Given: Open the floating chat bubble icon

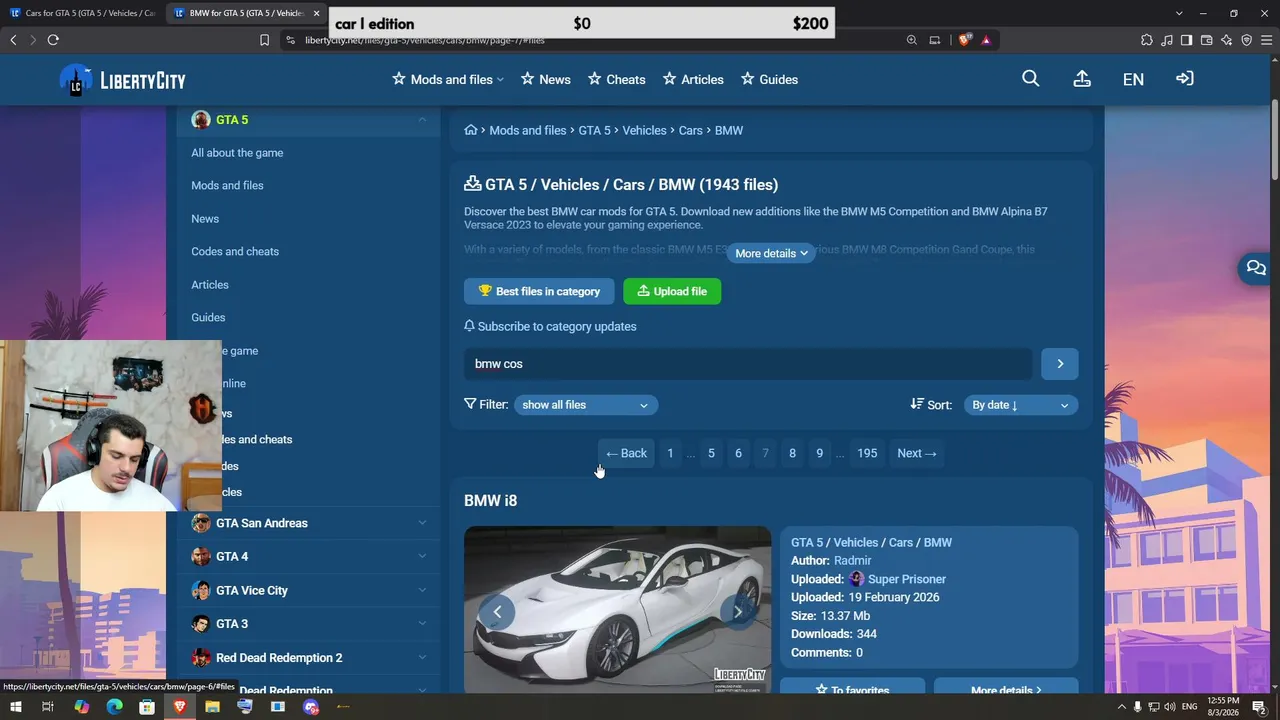Looking at the screenshot, I should pyautogui.click(x=1256, y=268).
